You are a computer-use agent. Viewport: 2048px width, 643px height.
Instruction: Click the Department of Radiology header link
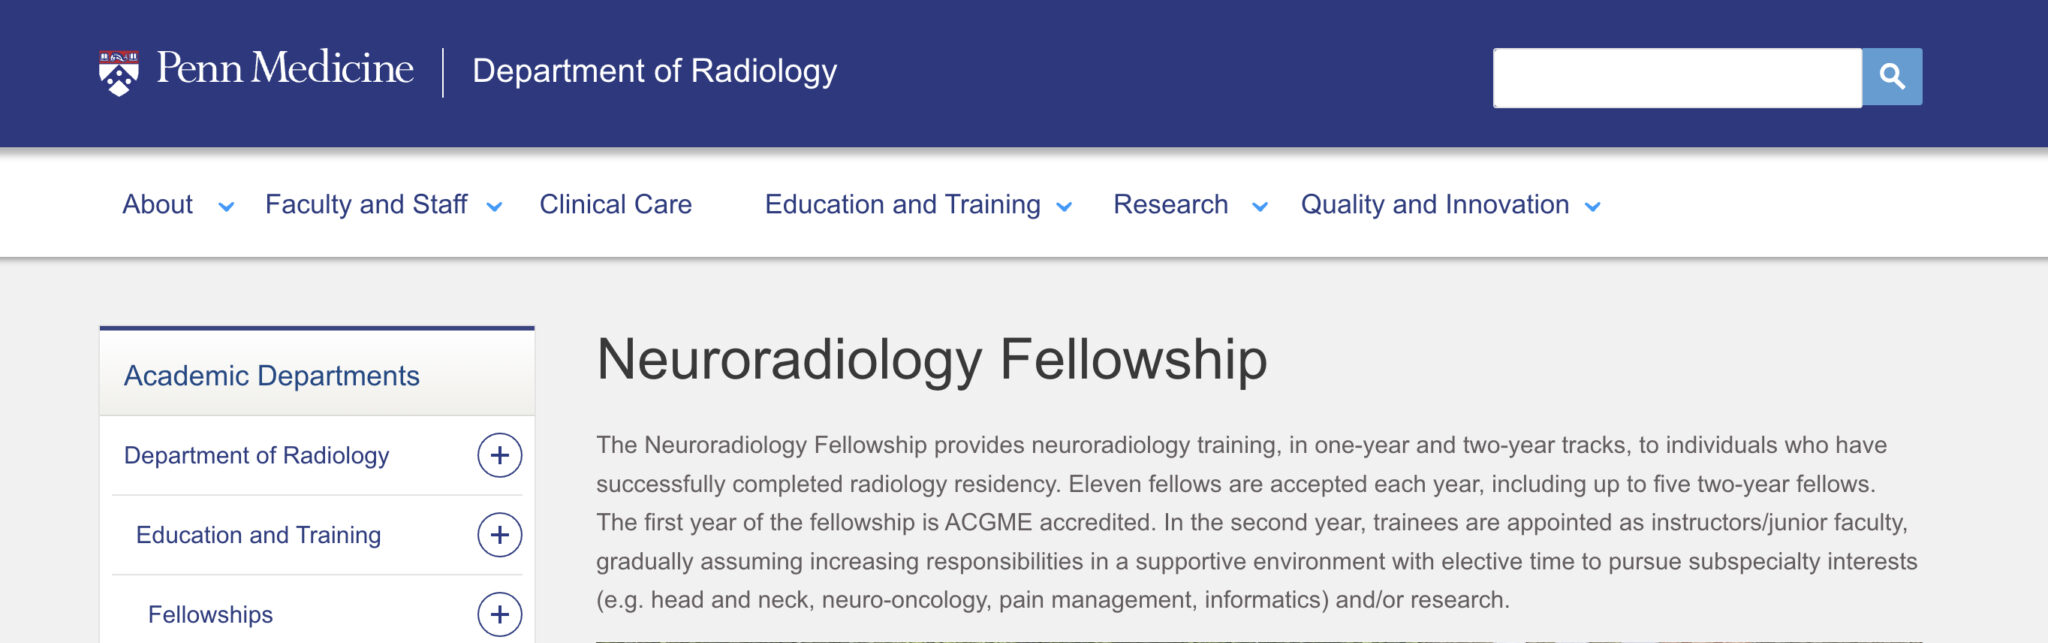655,71
